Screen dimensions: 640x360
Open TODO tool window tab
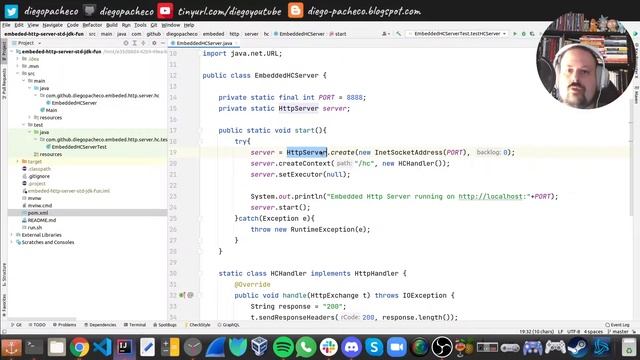pos(37,325)
